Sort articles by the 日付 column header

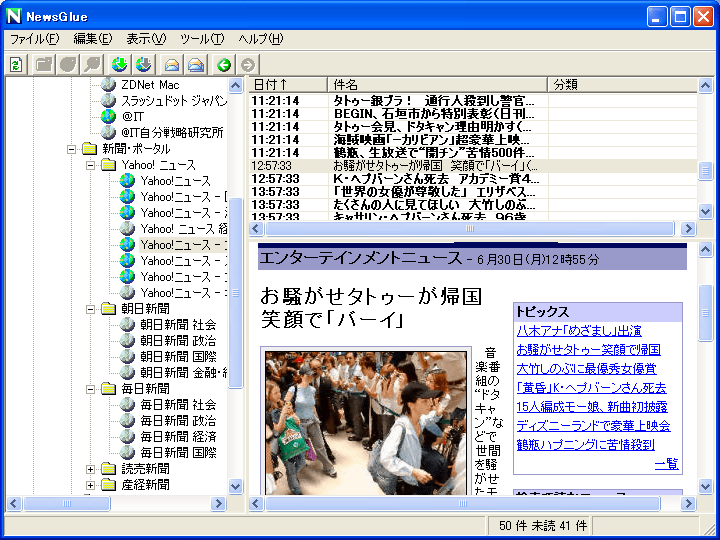coord(288,84)
